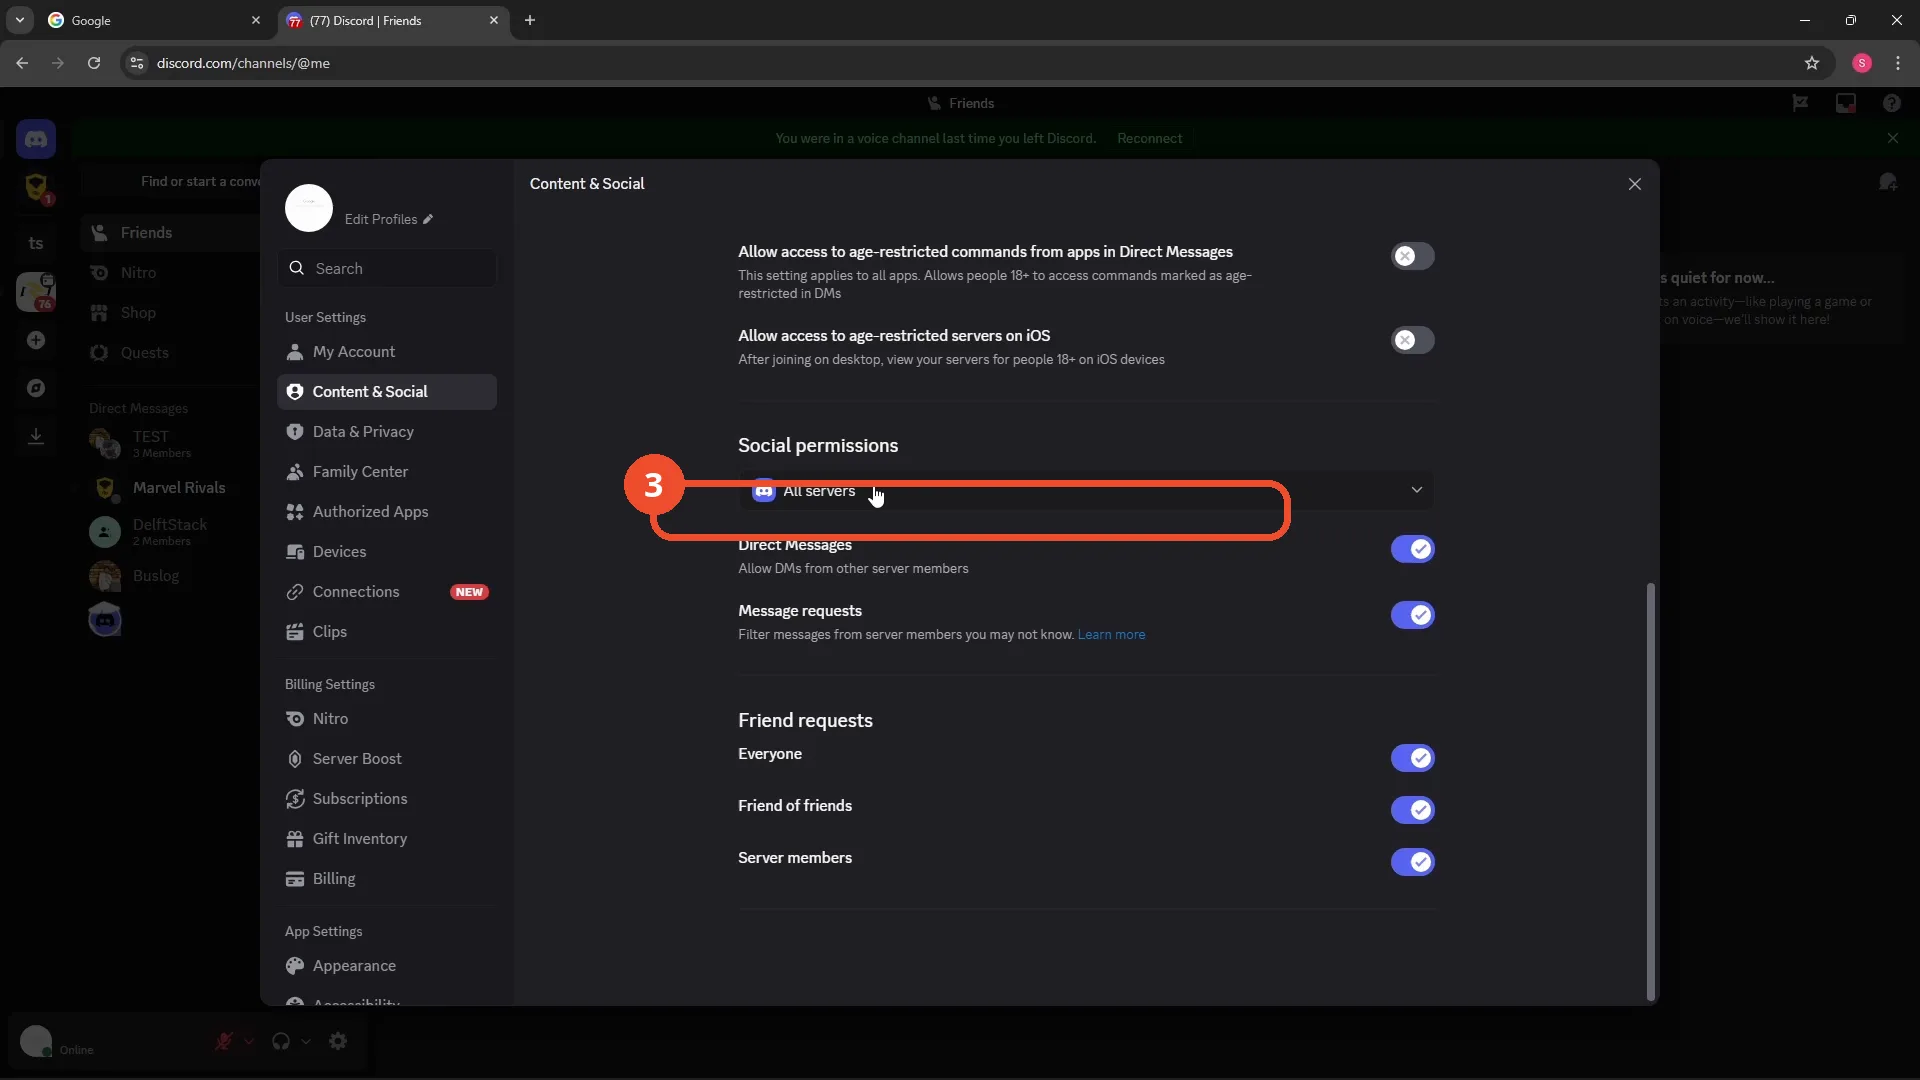Reload the page in browser
The height and width of the screenshot is (1080, 1920).
point(94,63)
